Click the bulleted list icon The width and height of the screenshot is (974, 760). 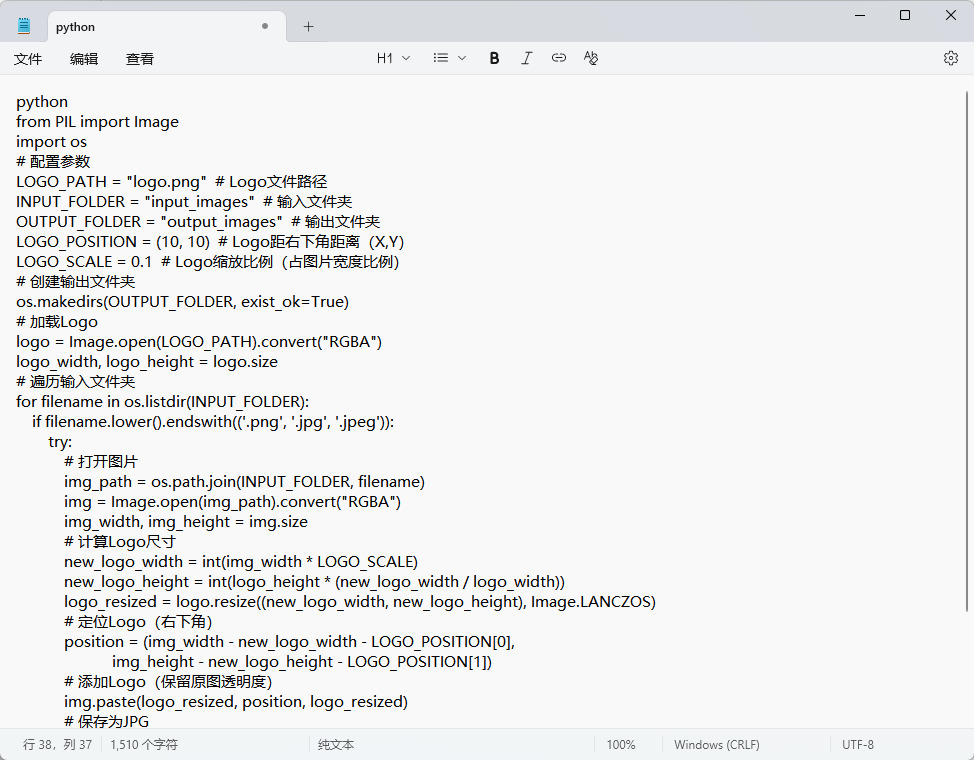click(441, 58)
